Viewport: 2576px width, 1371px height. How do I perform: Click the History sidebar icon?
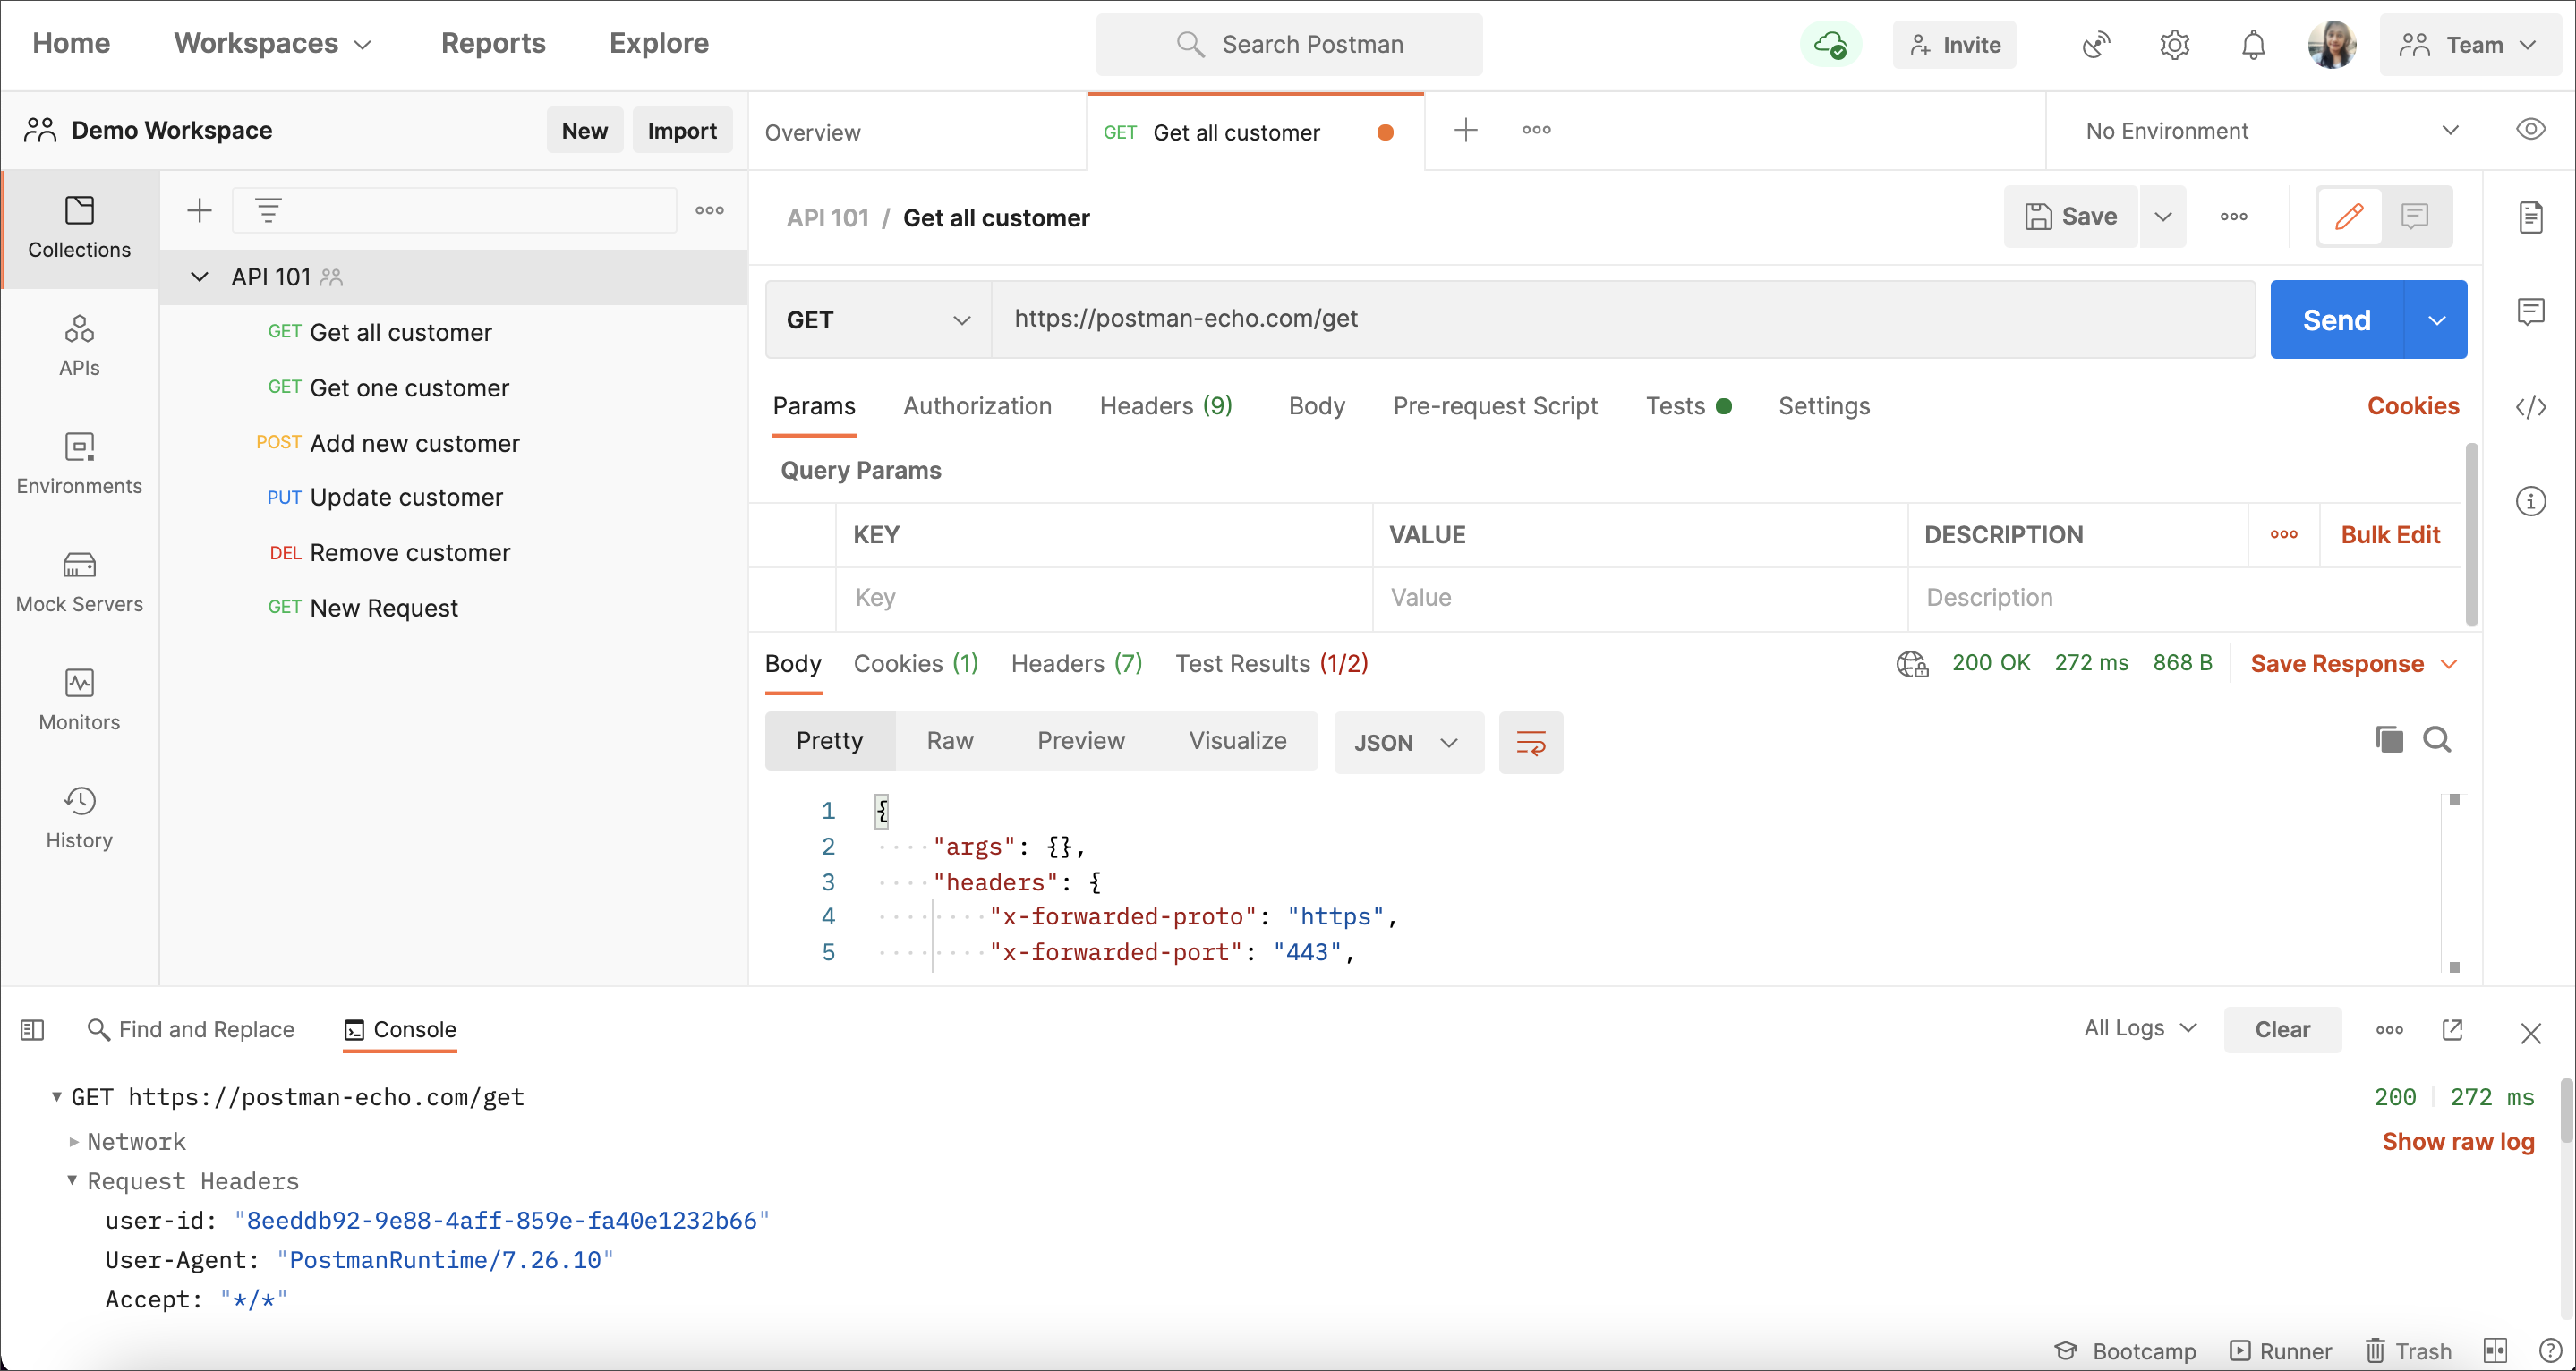click(79, 818)
